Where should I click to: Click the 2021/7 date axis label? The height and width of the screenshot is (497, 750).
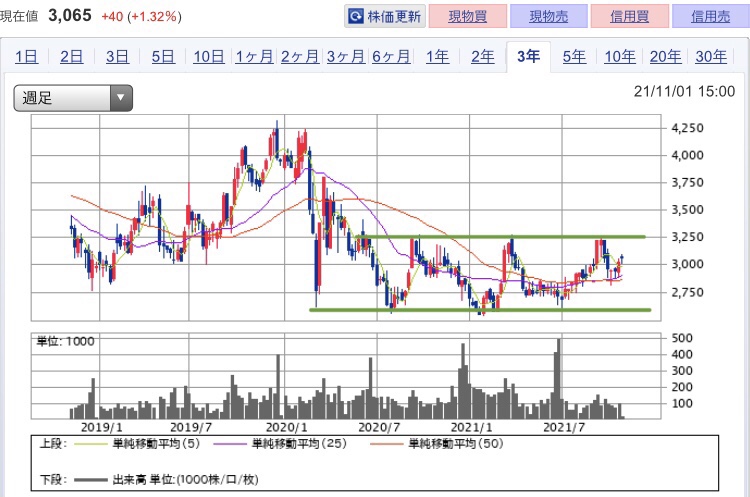564,427
